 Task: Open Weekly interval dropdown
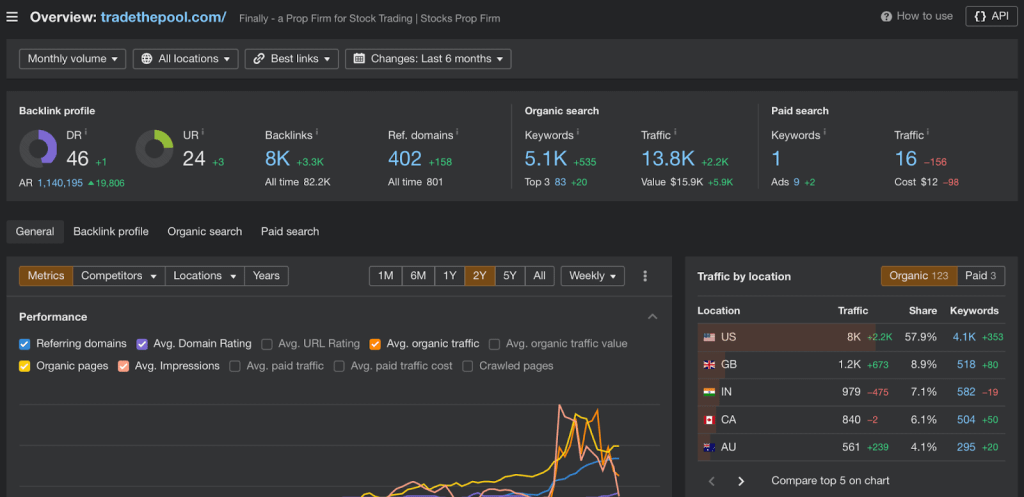point(592,276)
